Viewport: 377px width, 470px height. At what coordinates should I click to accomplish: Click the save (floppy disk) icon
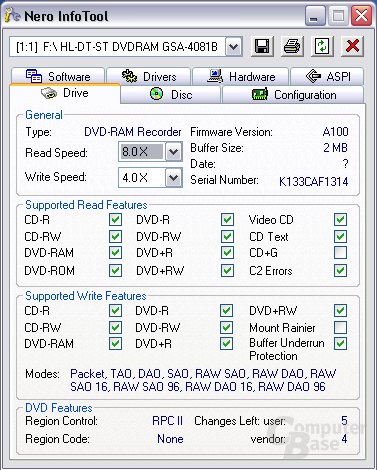point(262,46)
